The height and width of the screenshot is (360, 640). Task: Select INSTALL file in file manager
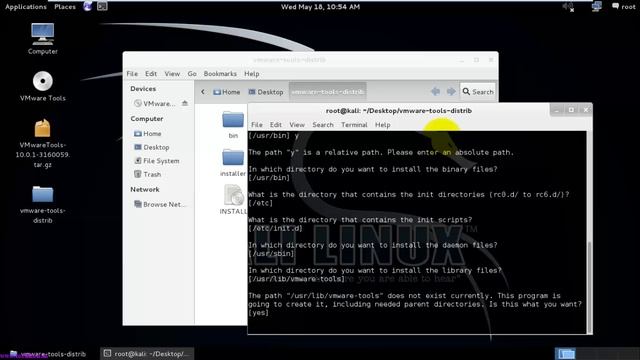click(x=233, y=200)
